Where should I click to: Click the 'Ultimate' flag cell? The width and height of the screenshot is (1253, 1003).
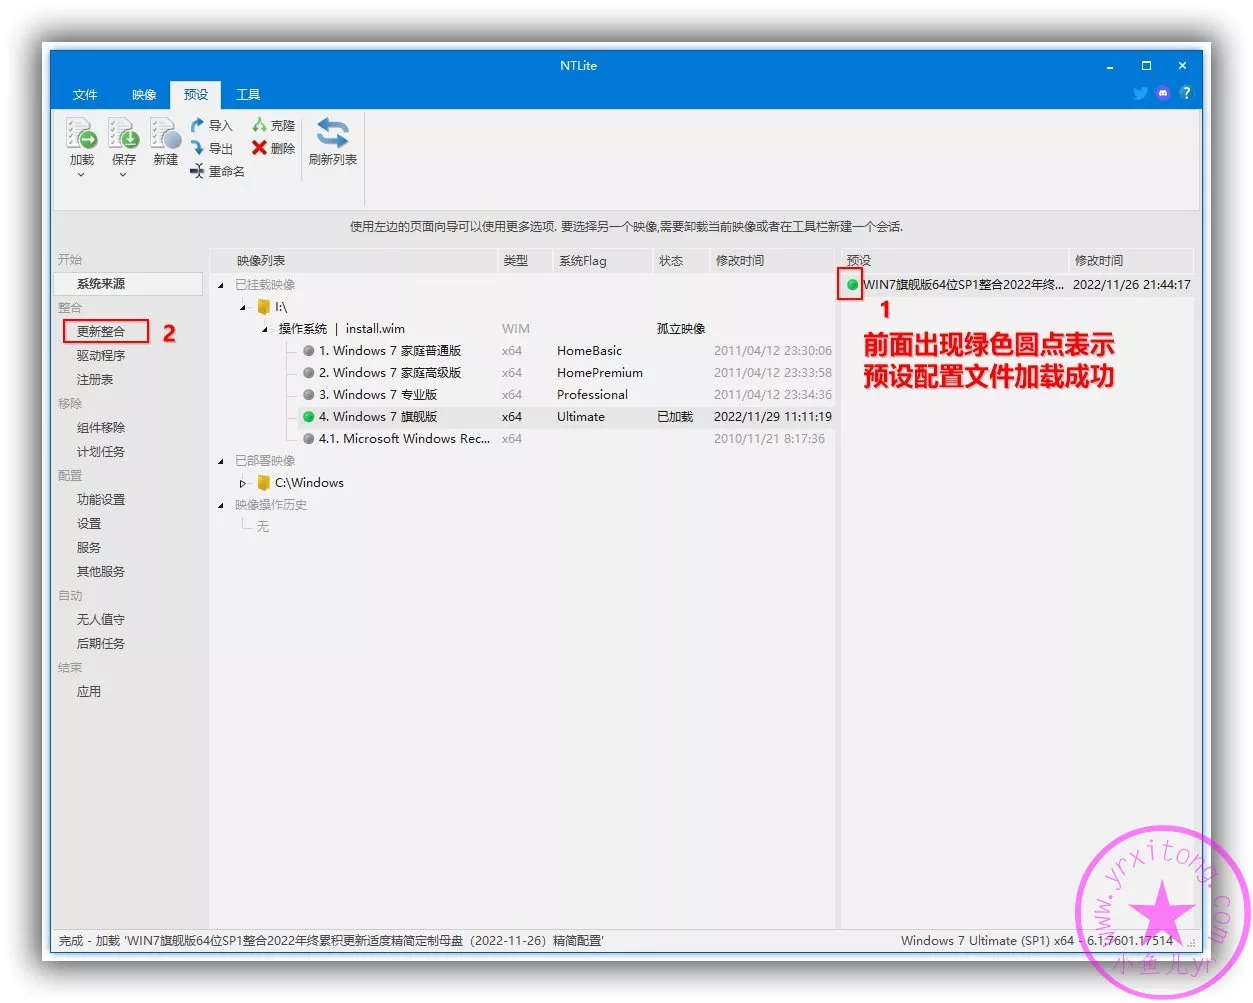coord(581,417)
